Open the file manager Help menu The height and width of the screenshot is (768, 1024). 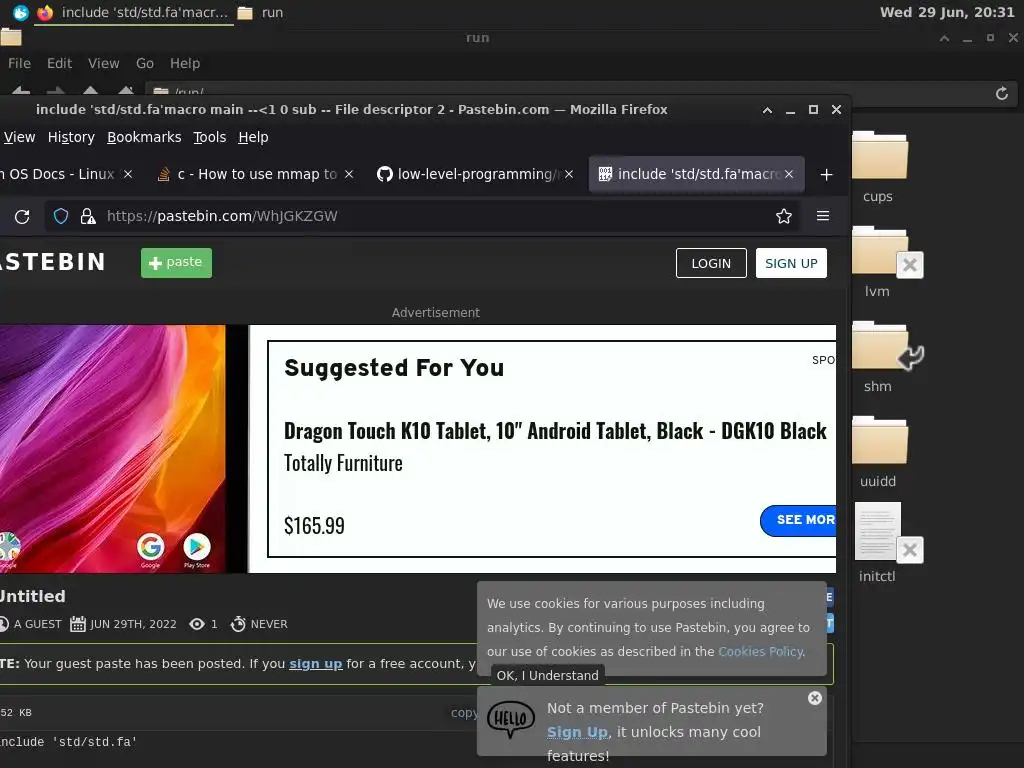[x=185, y=63]
